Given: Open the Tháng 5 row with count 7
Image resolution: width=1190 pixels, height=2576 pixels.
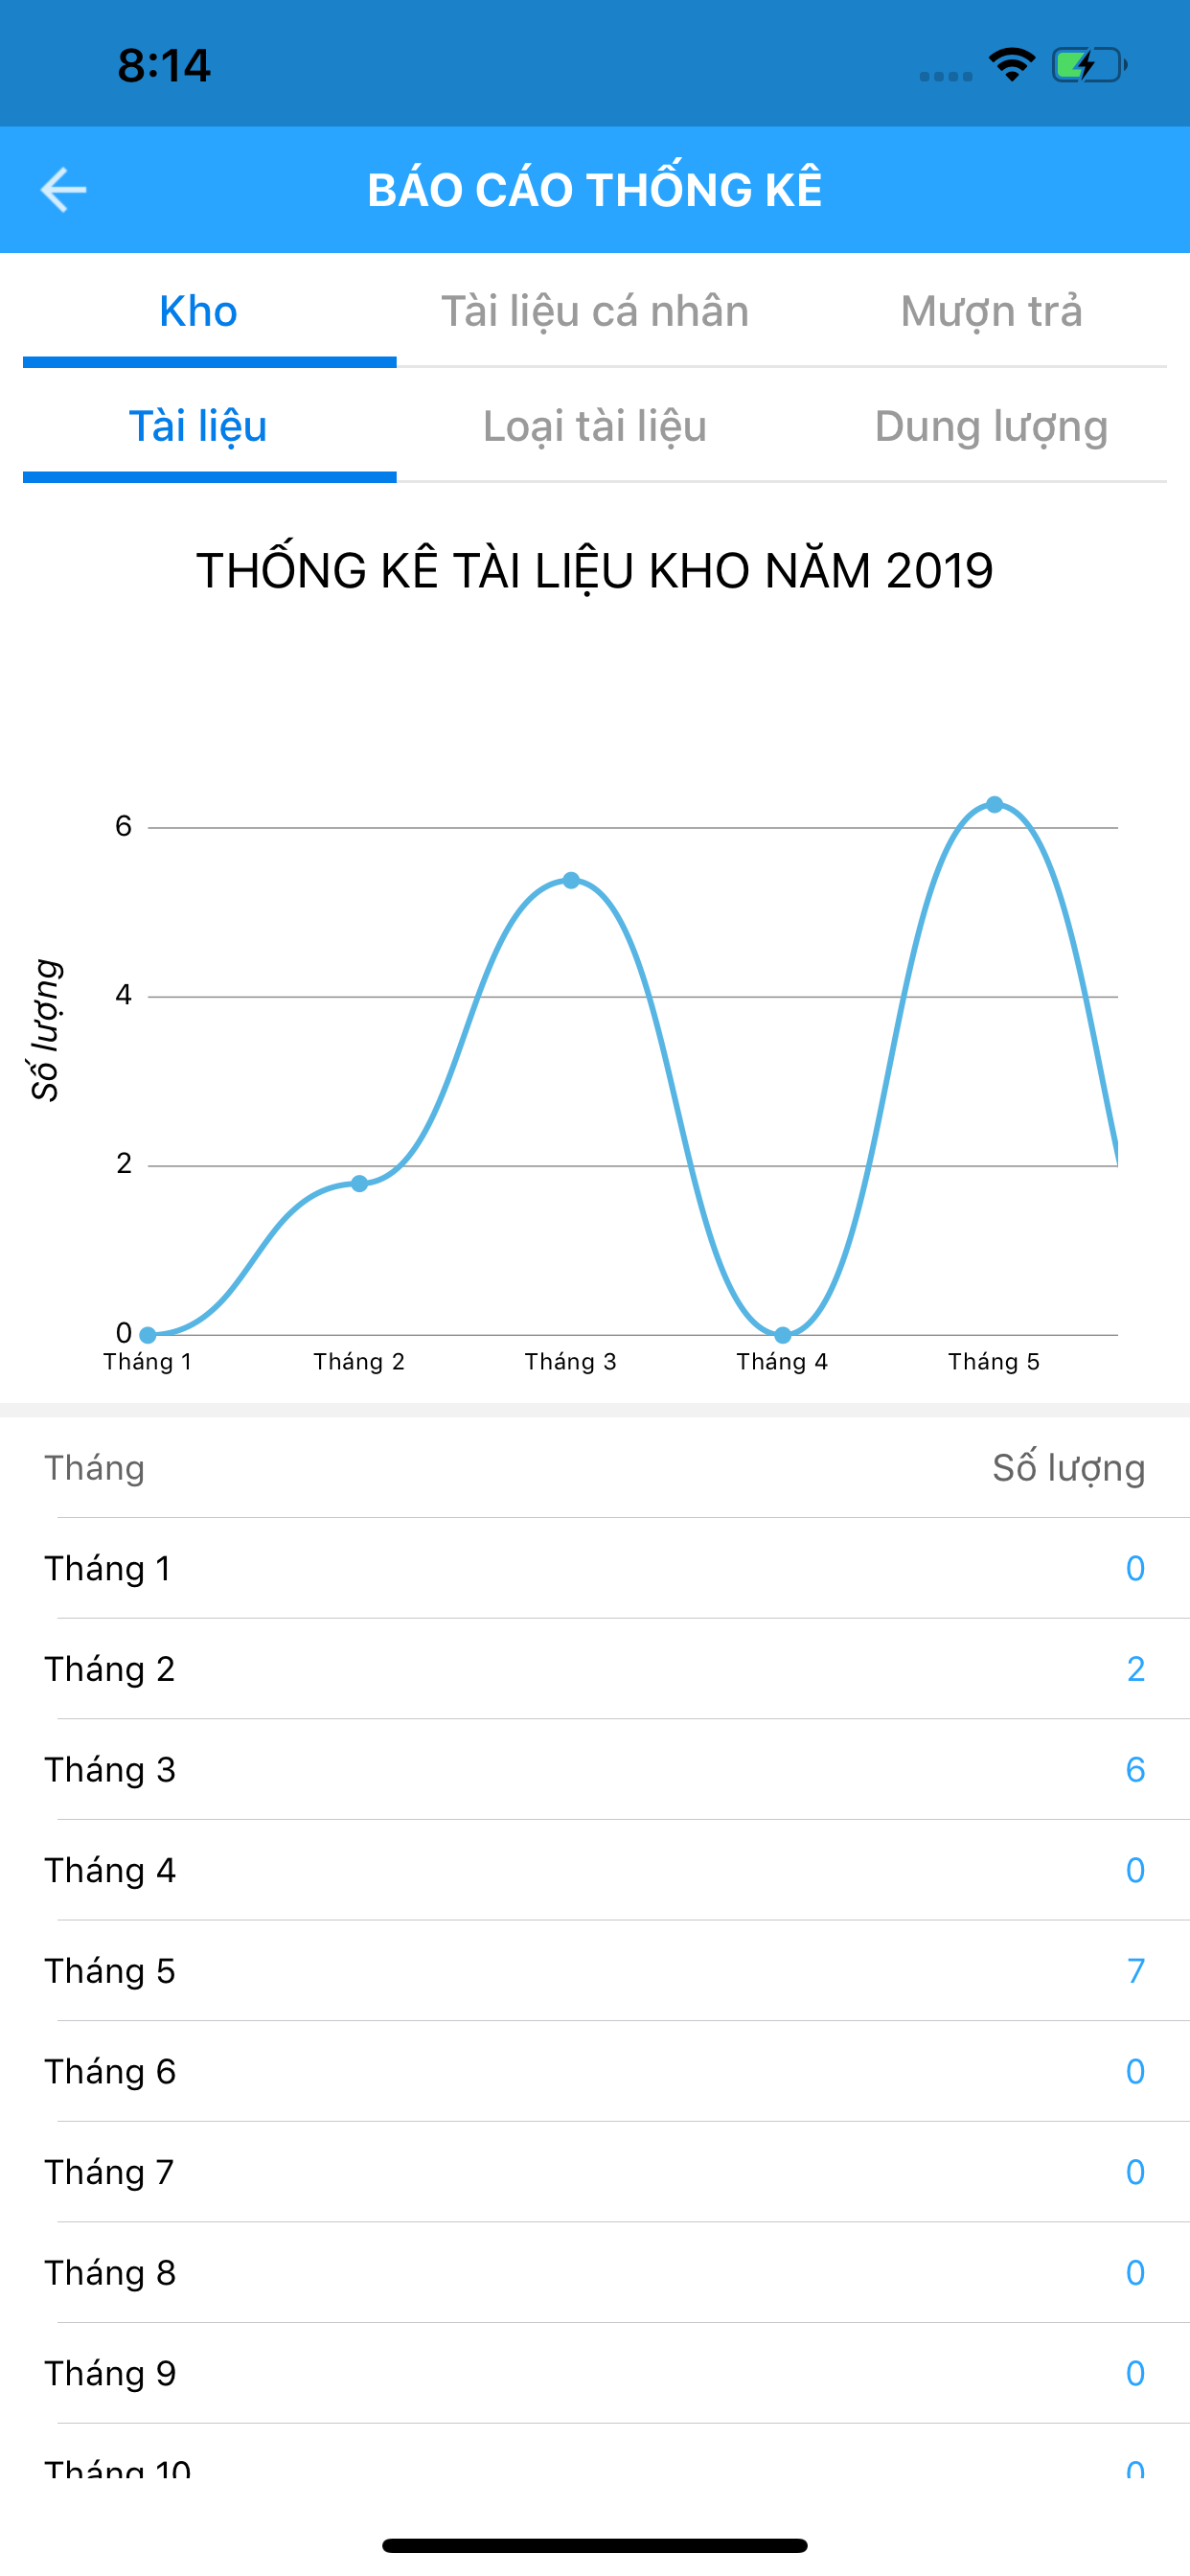Looking at the screenshot, I should (x=595, y=1971).
